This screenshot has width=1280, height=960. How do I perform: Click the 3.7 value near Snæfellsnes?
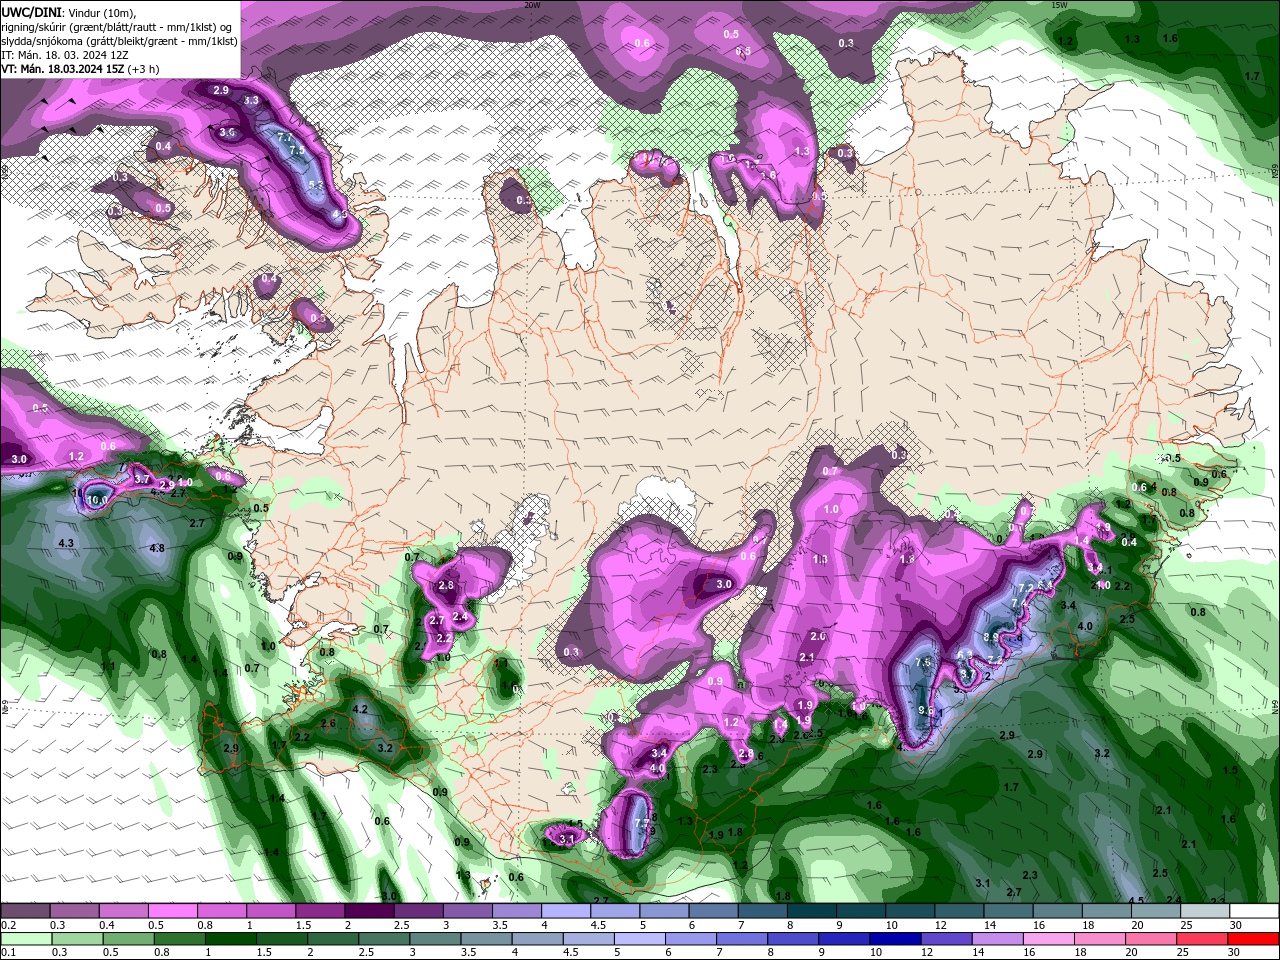[142, 479]
